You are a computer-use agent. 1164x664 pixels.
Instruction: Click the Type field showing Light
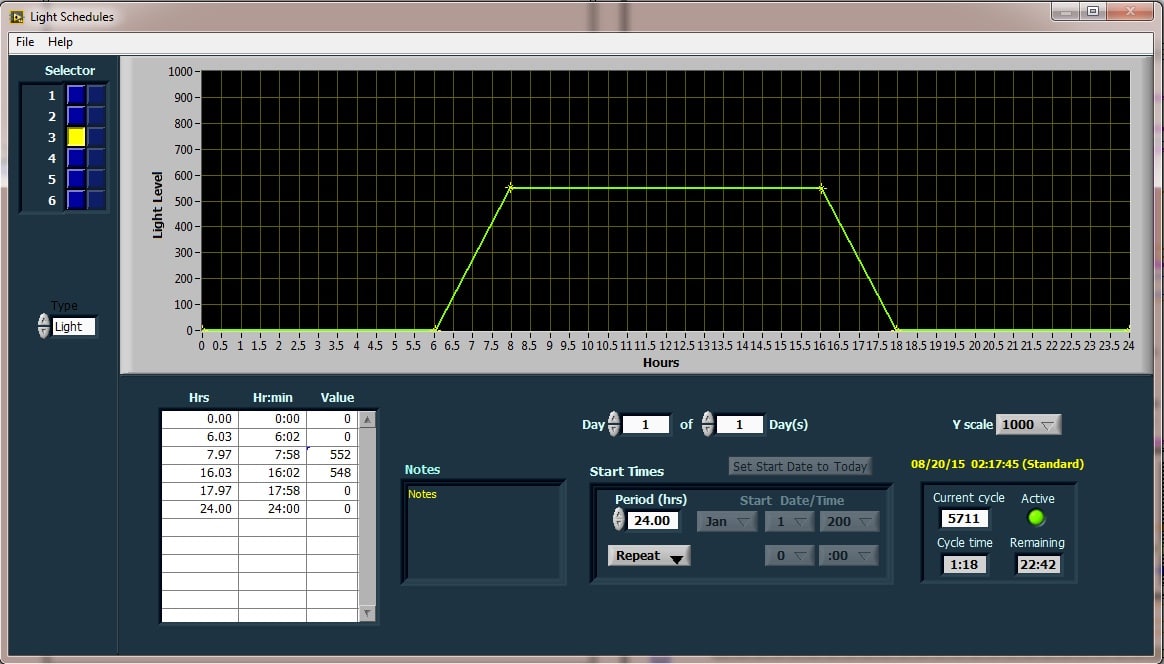[x=73, y=326]
